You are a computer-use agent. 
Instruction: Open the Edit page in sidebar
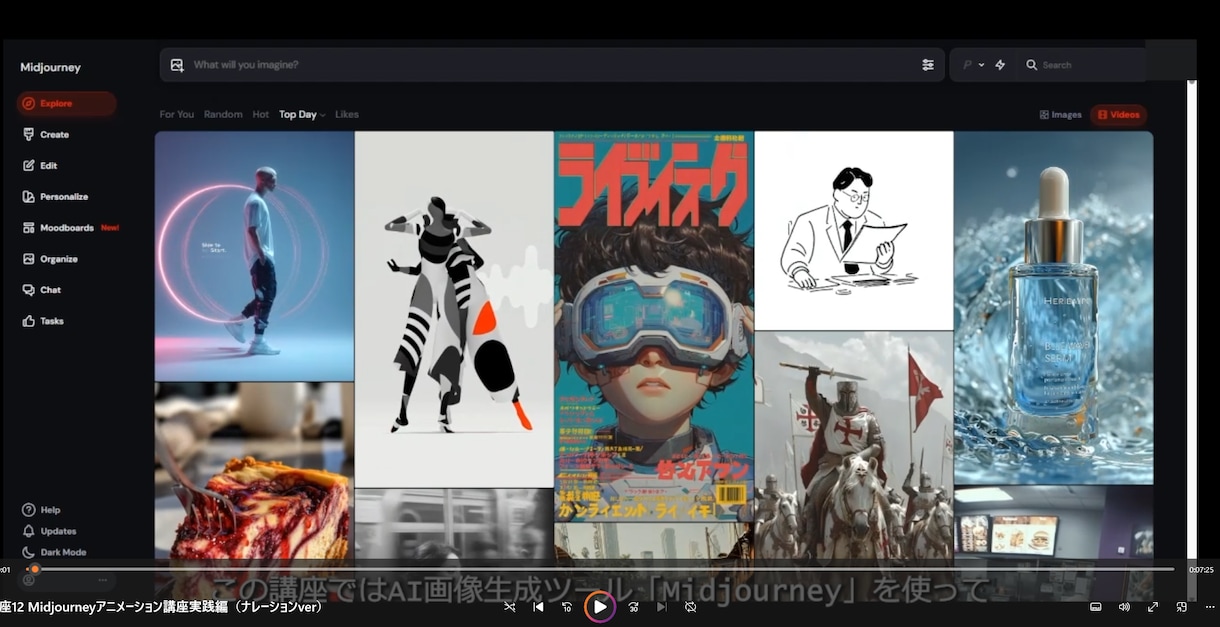click(40, 165)
